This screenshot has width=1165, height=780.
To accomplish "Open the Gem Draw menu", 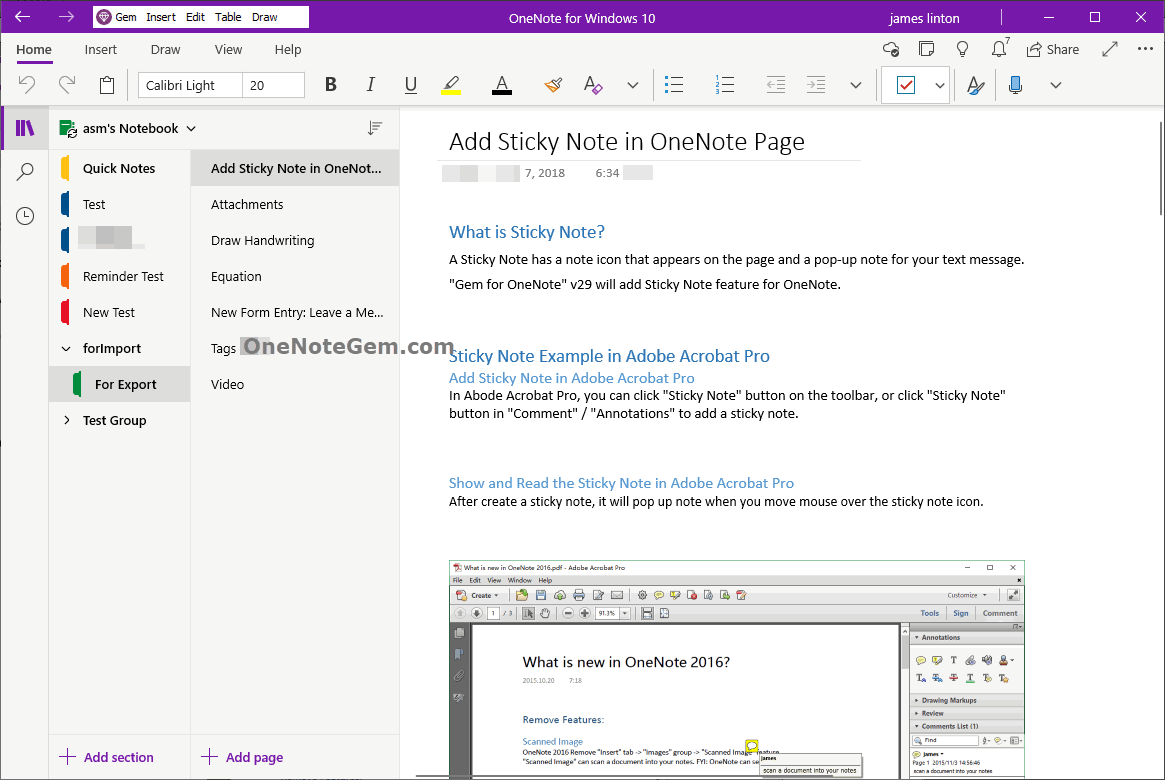I will click(x=265, y=17).
